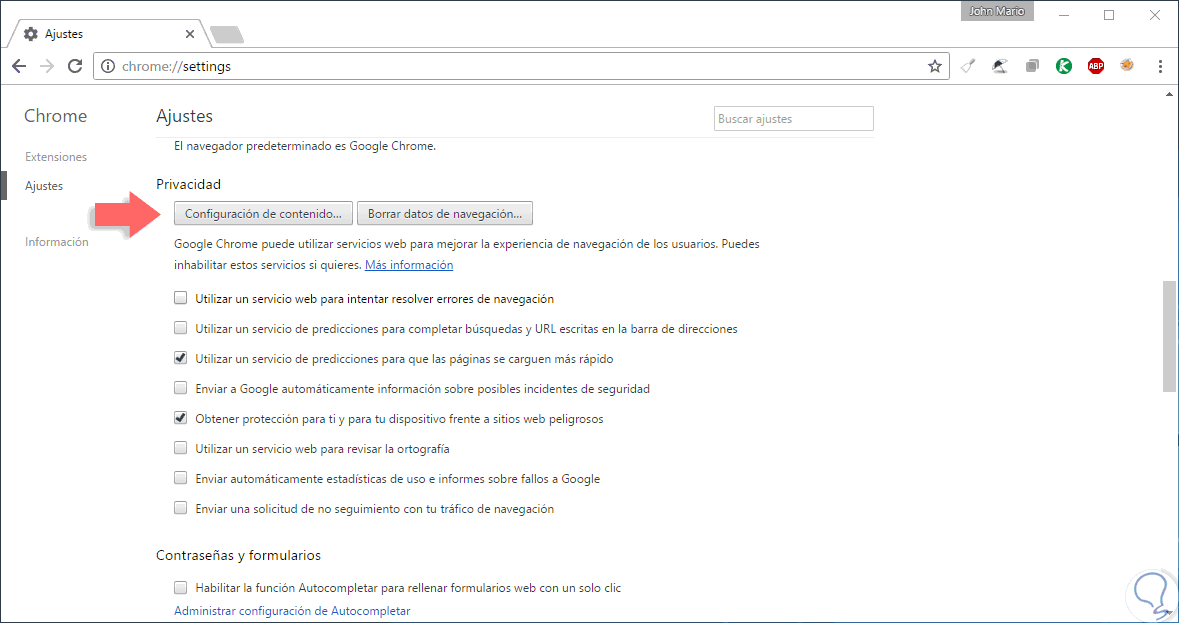This screenshot has height=623, width=1179.
Task: Click the Contraseñas y formularios heading
Action: [x=238, y=555]
